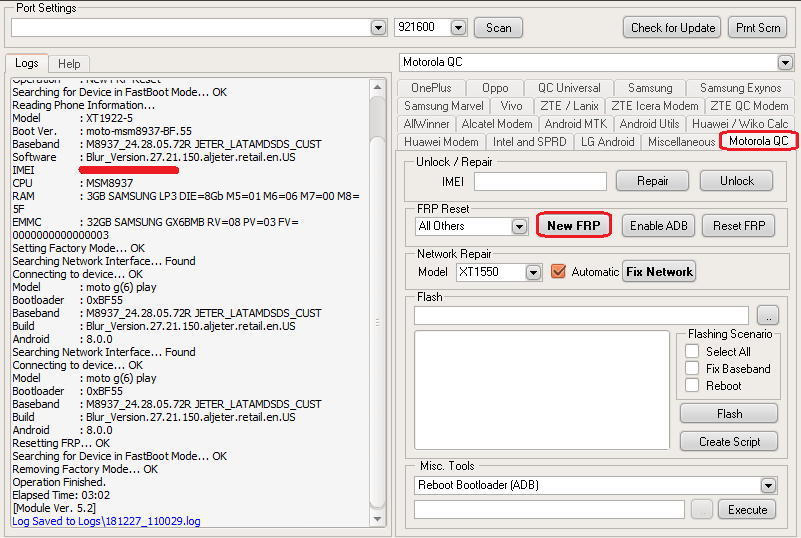Viewport: 801px width, 538px height.
Task: Open the LG Android tab
Action: [607, 142]
